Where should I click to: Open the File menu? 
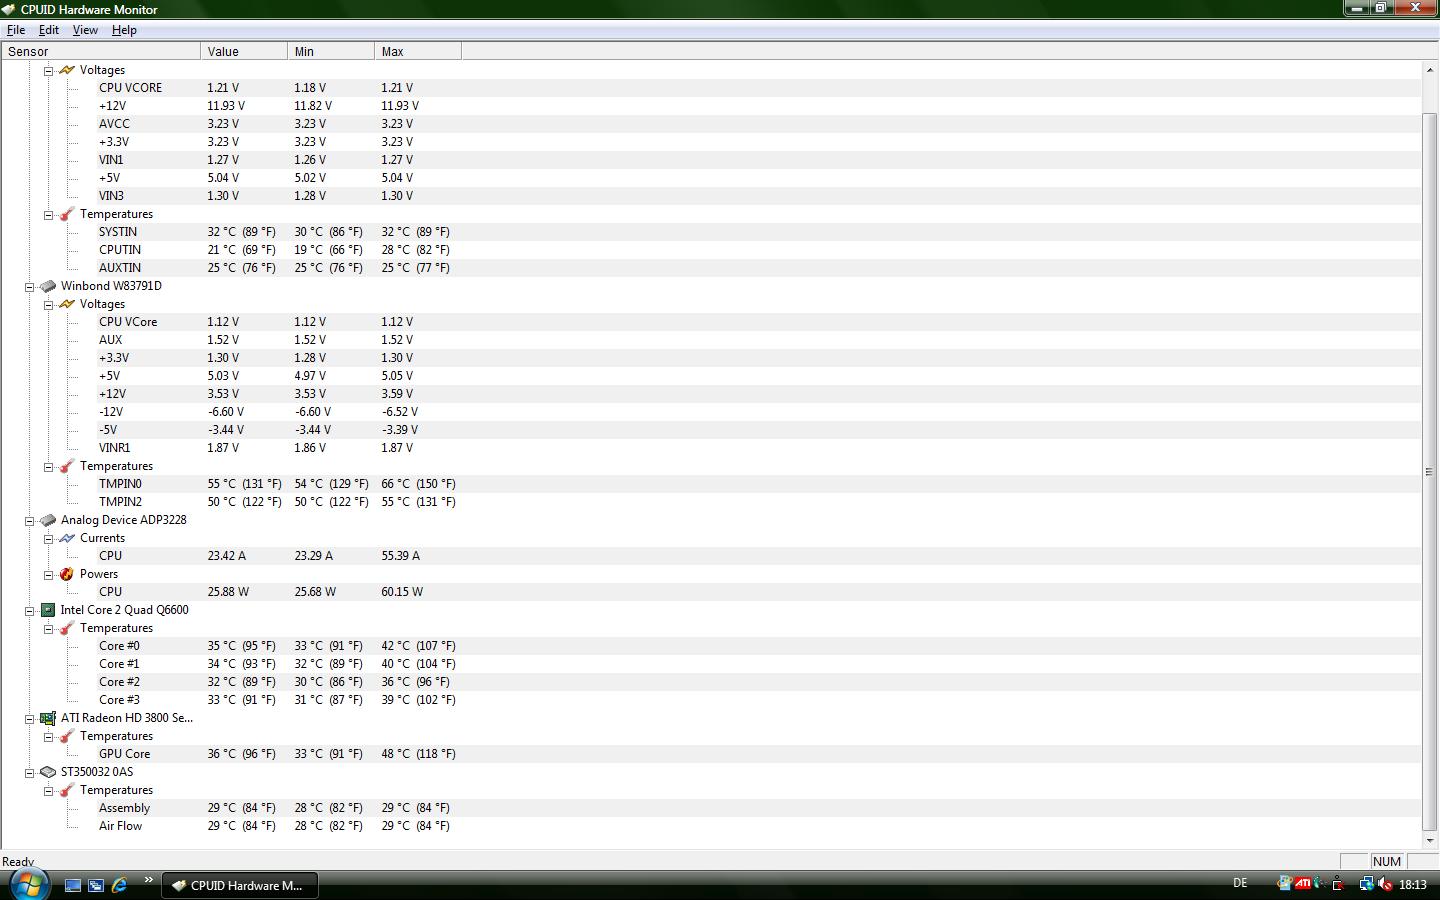click(x=16, y=30)
